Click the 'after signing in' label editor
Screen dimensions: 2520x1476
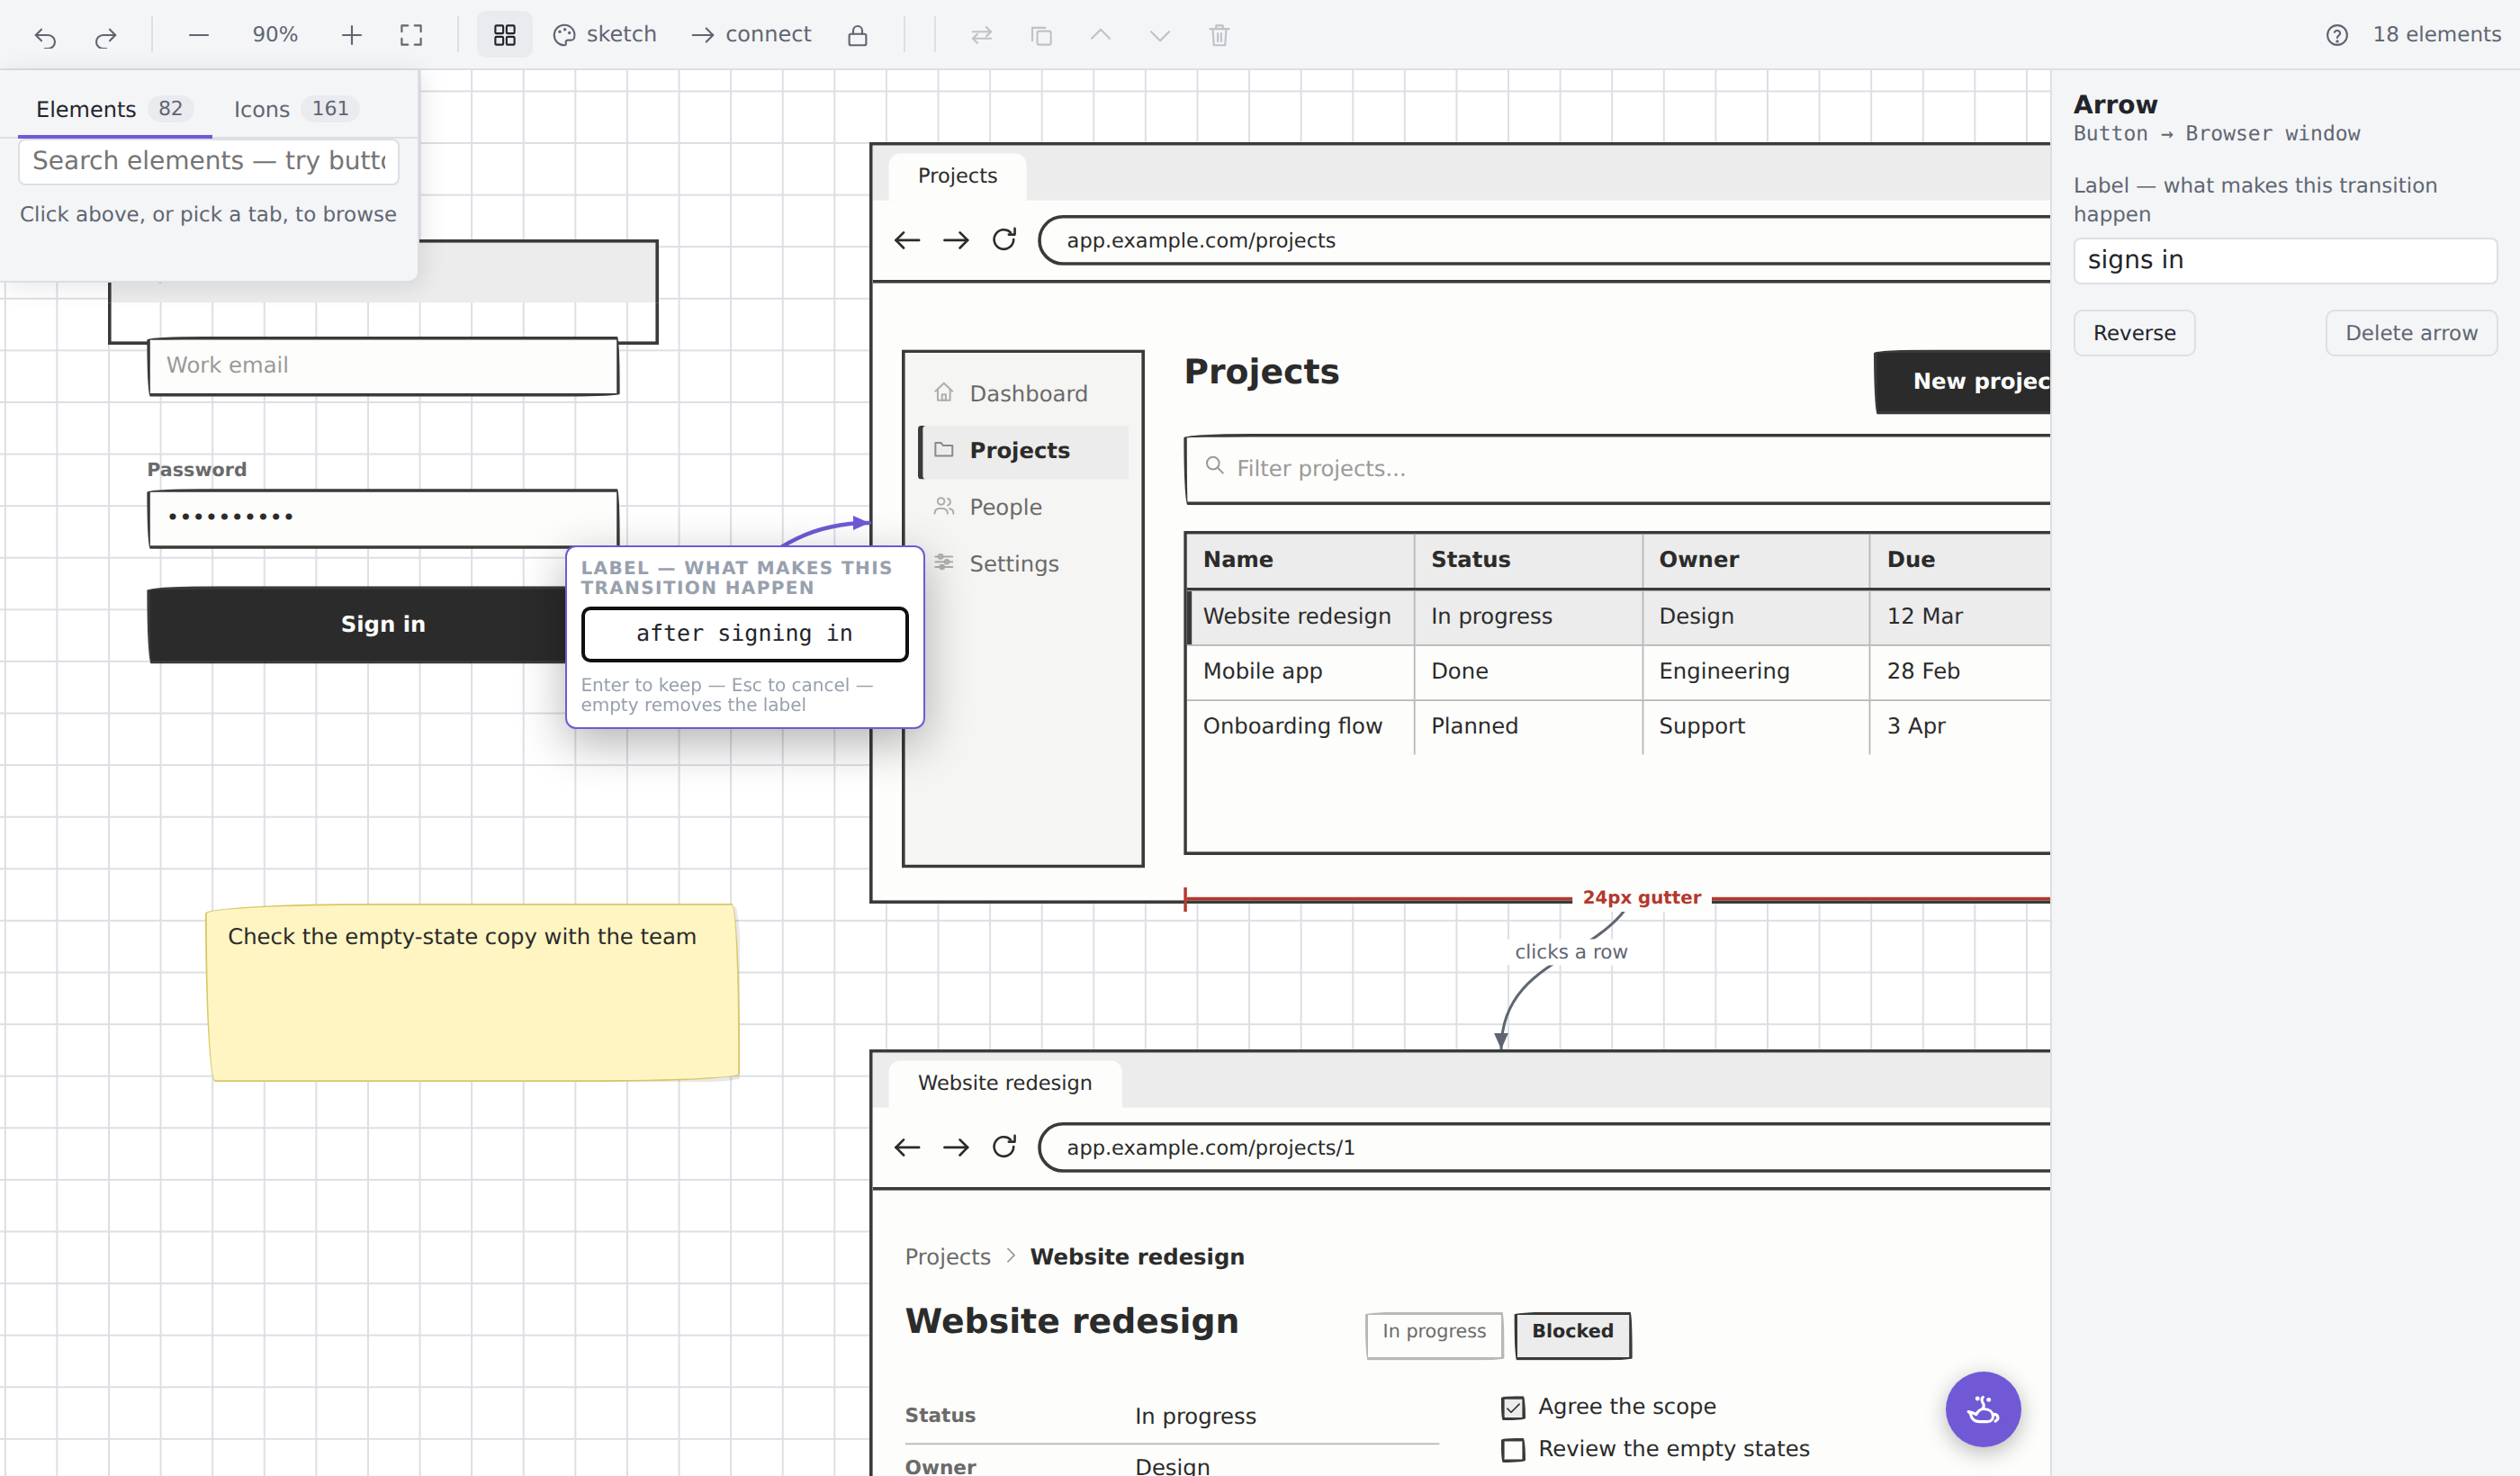click(744, 634)
